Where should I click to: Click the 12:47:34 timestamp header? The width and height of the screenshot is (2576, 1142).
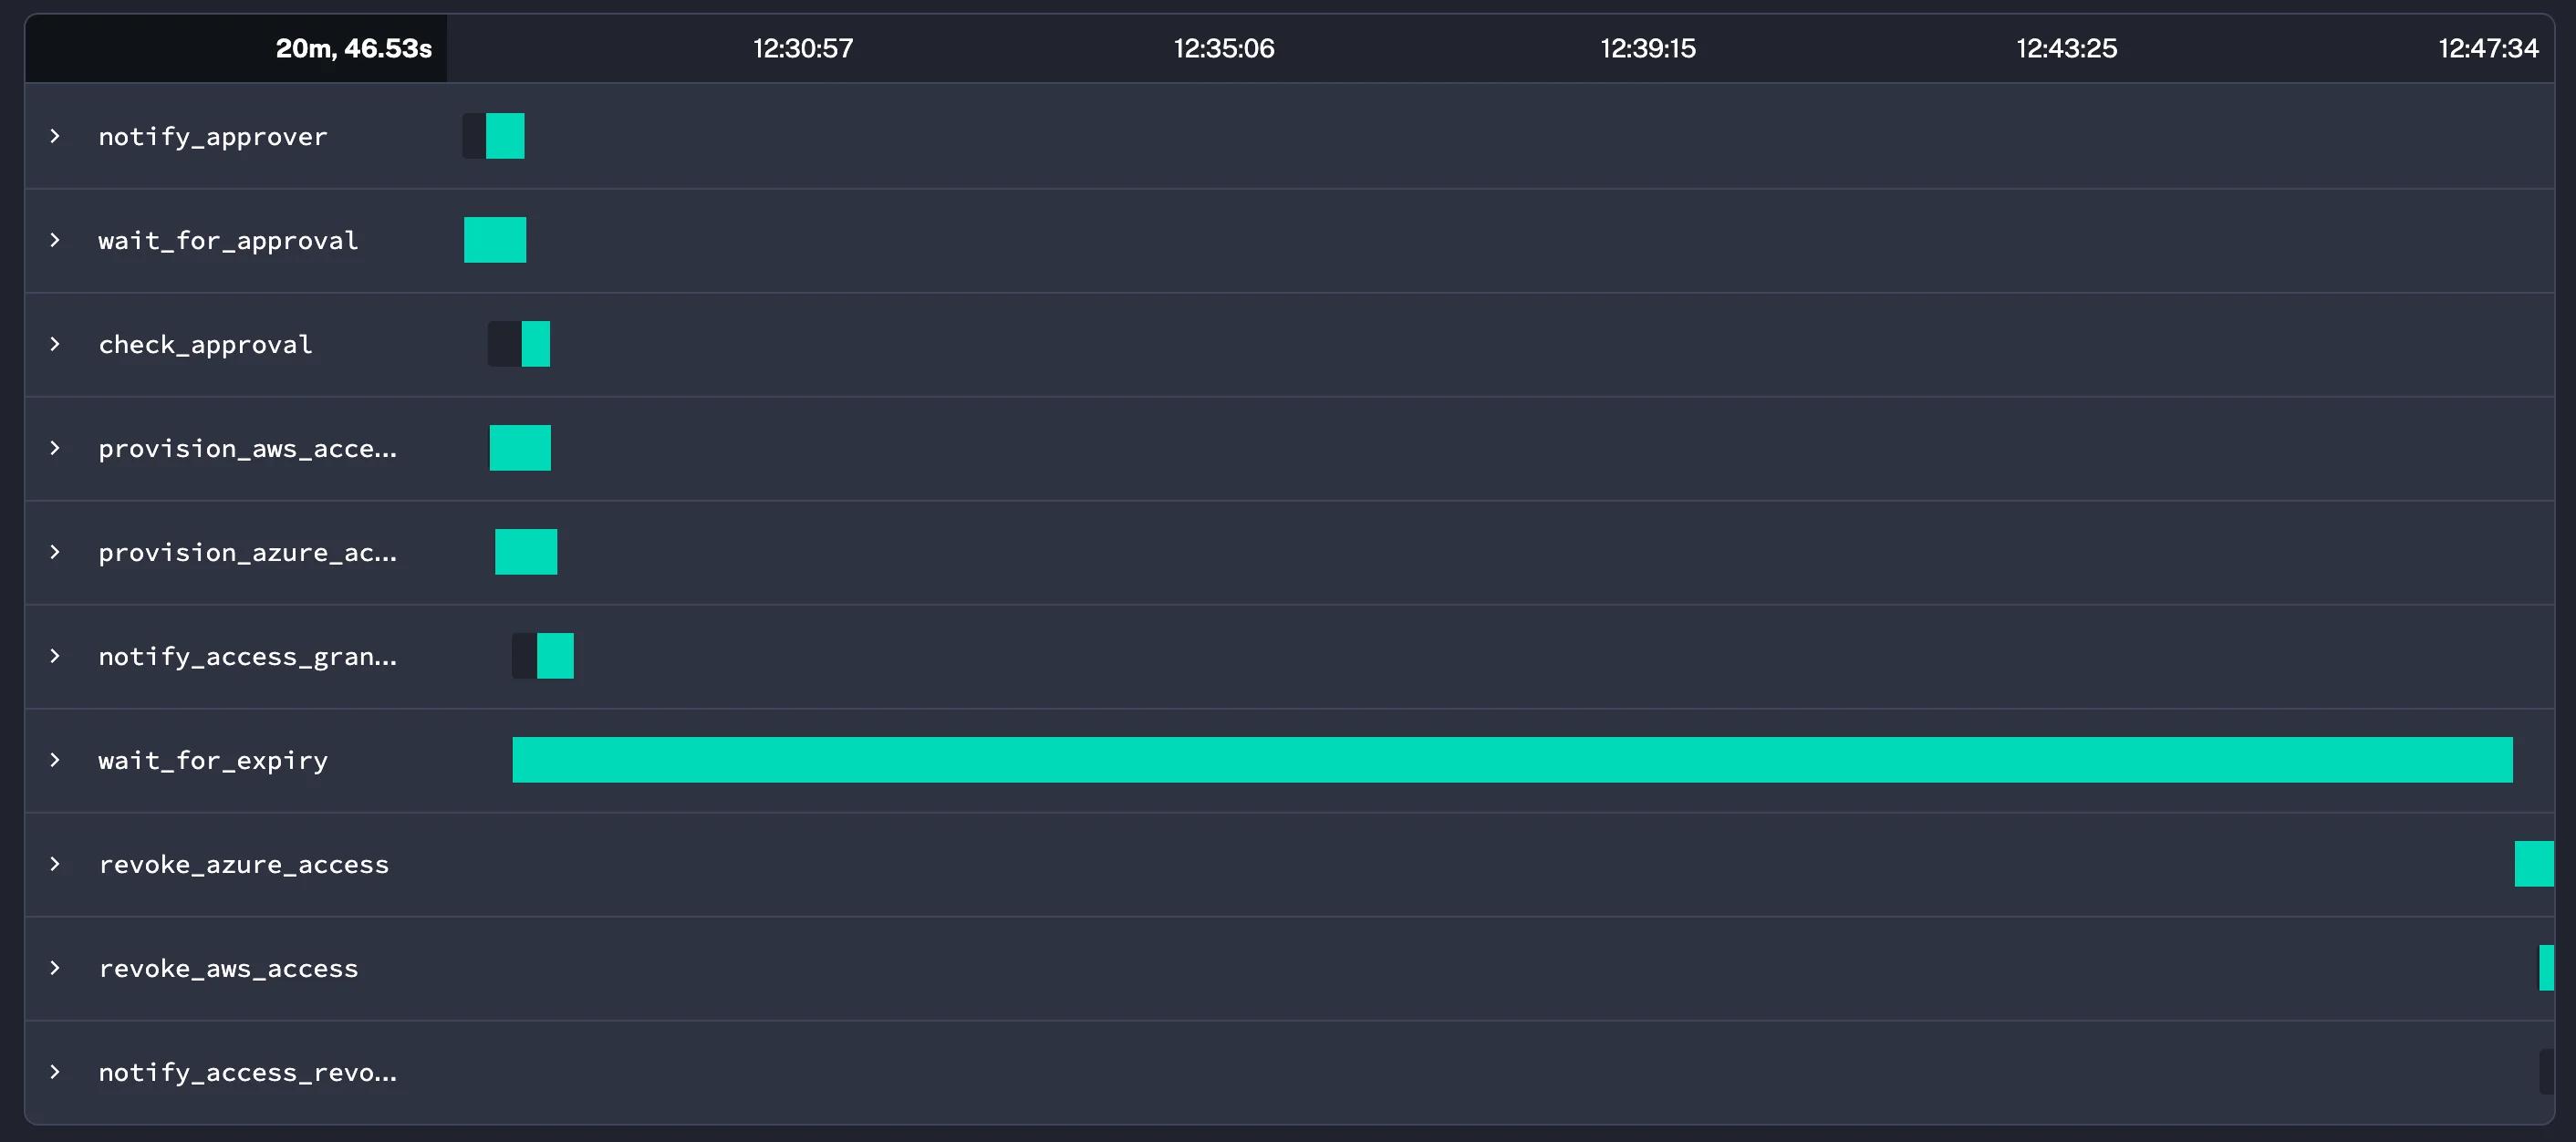2488,48
